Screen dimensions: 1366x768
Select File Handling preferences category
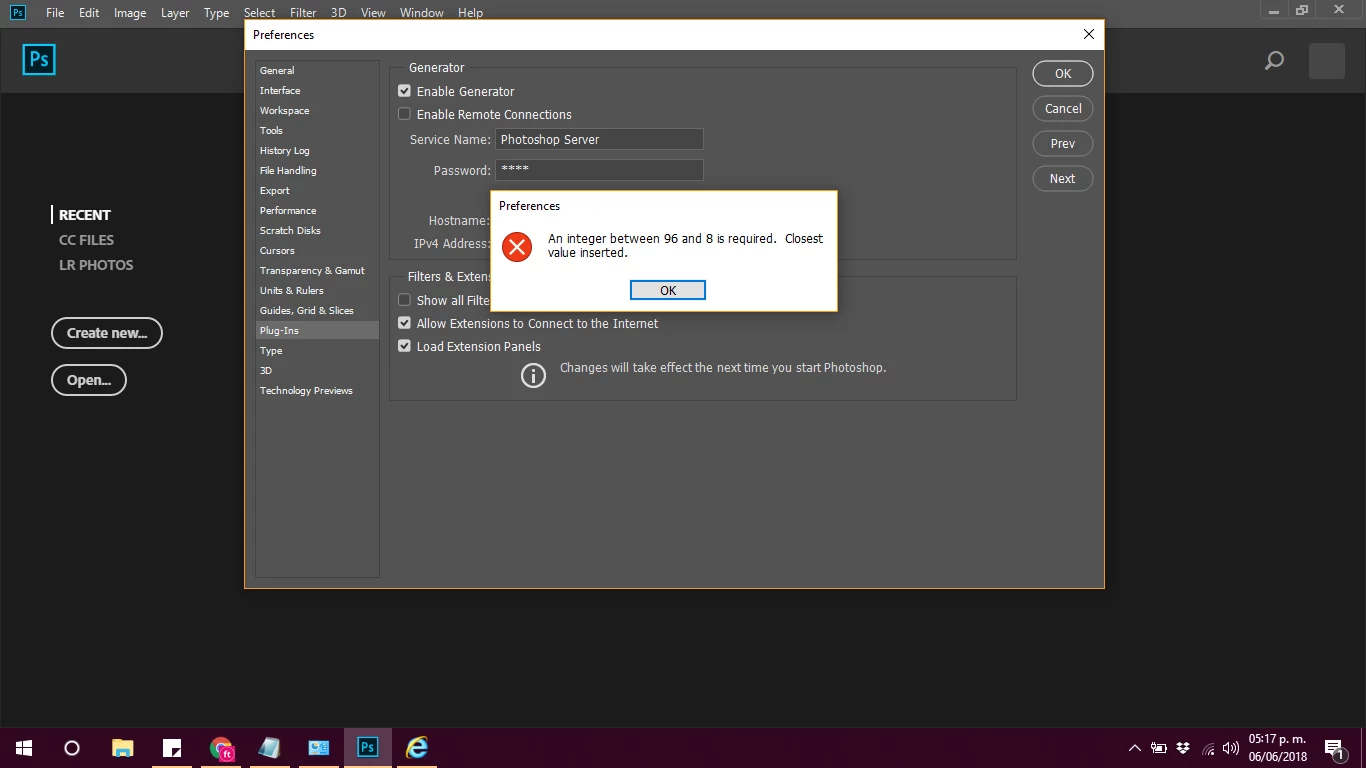[317, 170]
